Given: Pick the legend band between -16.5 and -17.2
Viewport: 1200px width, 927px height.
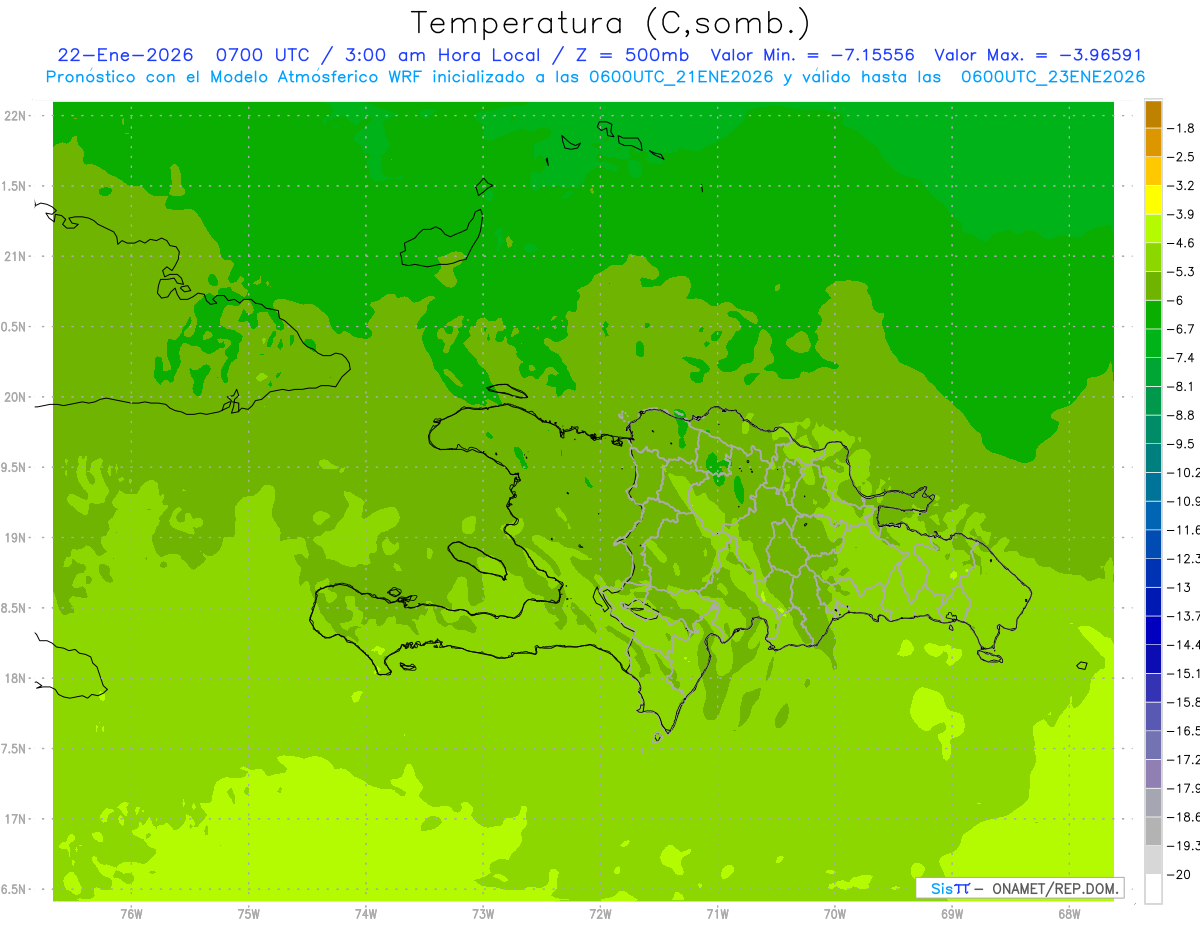Looking at the screenshot, I should click(1153, 745).
